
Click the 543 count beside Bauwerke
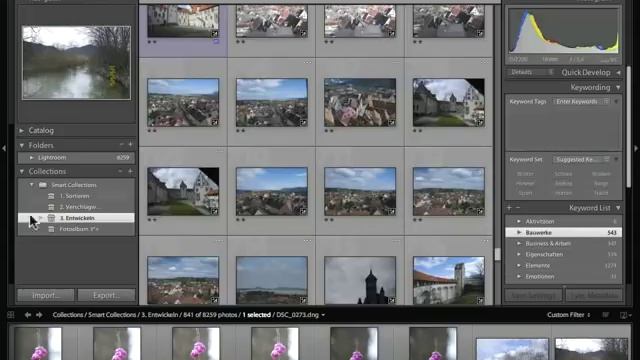click(611, 233)
